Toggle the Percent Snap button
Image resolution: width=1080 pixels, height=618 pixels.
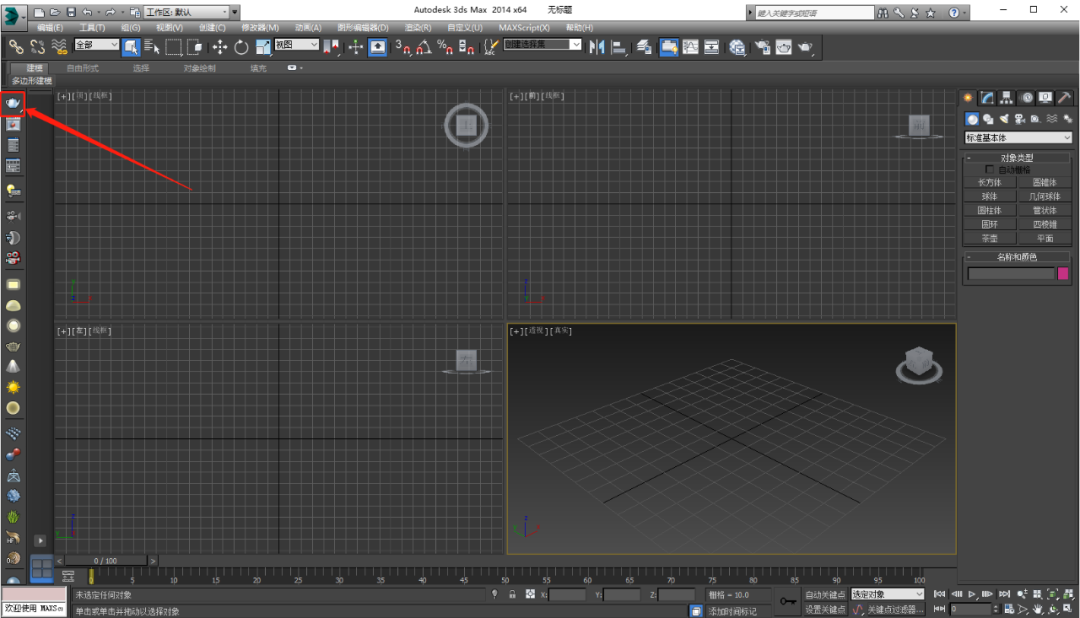pyautogui.click(x=445, y=47)
